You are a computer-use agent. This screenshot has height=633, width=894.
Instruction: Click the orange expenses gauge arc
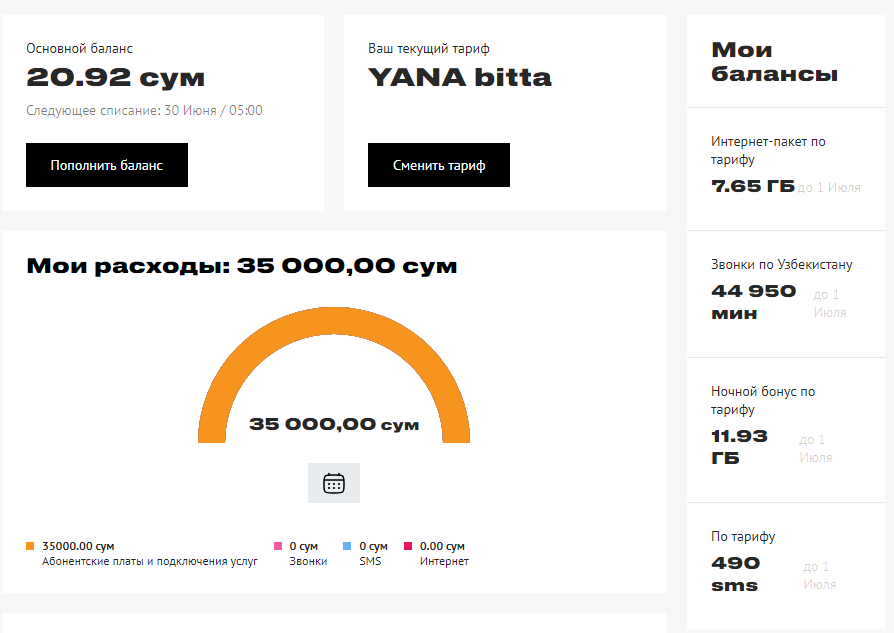[334, 320]
